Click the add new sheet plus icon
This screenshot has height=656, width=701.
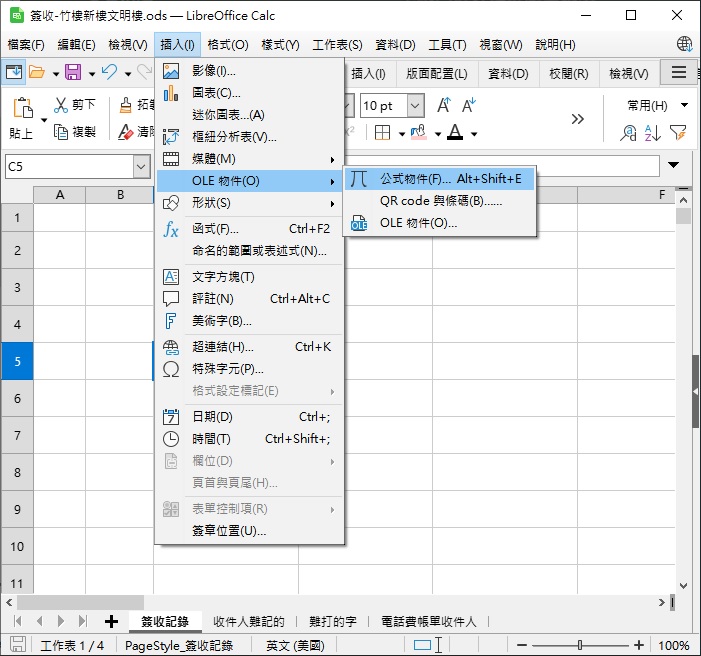(x=111, y=621)
